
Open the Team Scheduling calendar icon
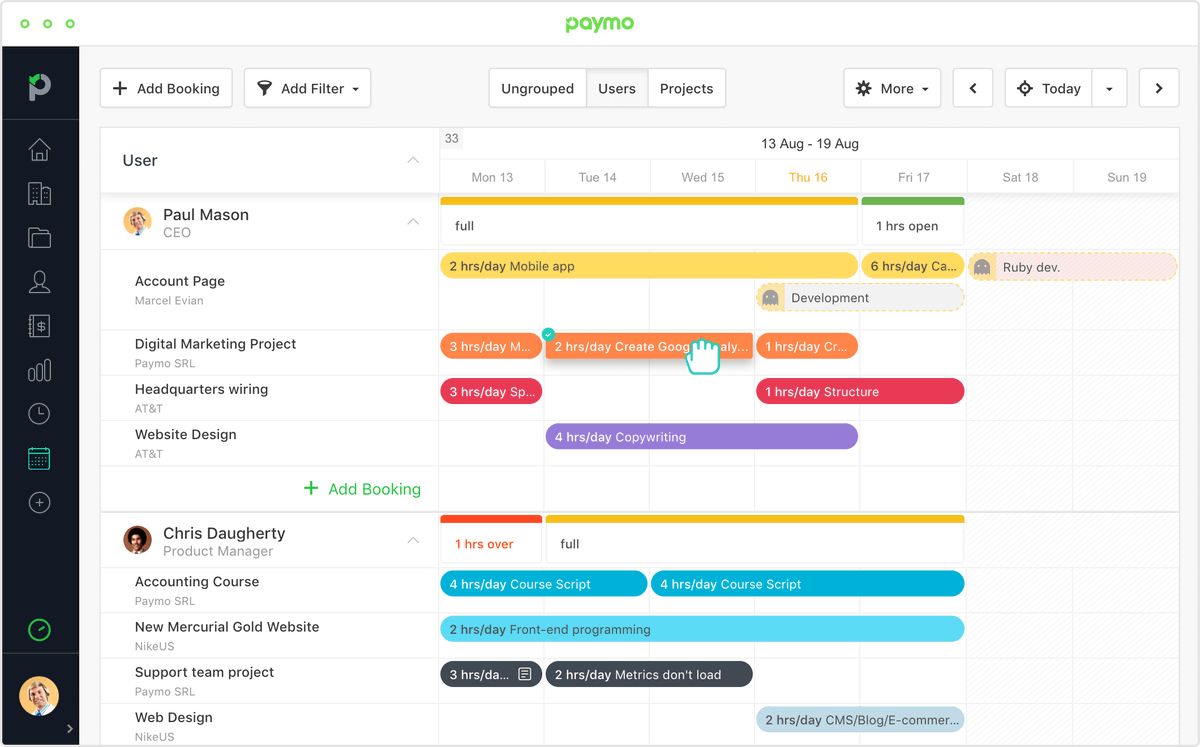(39, 459)
